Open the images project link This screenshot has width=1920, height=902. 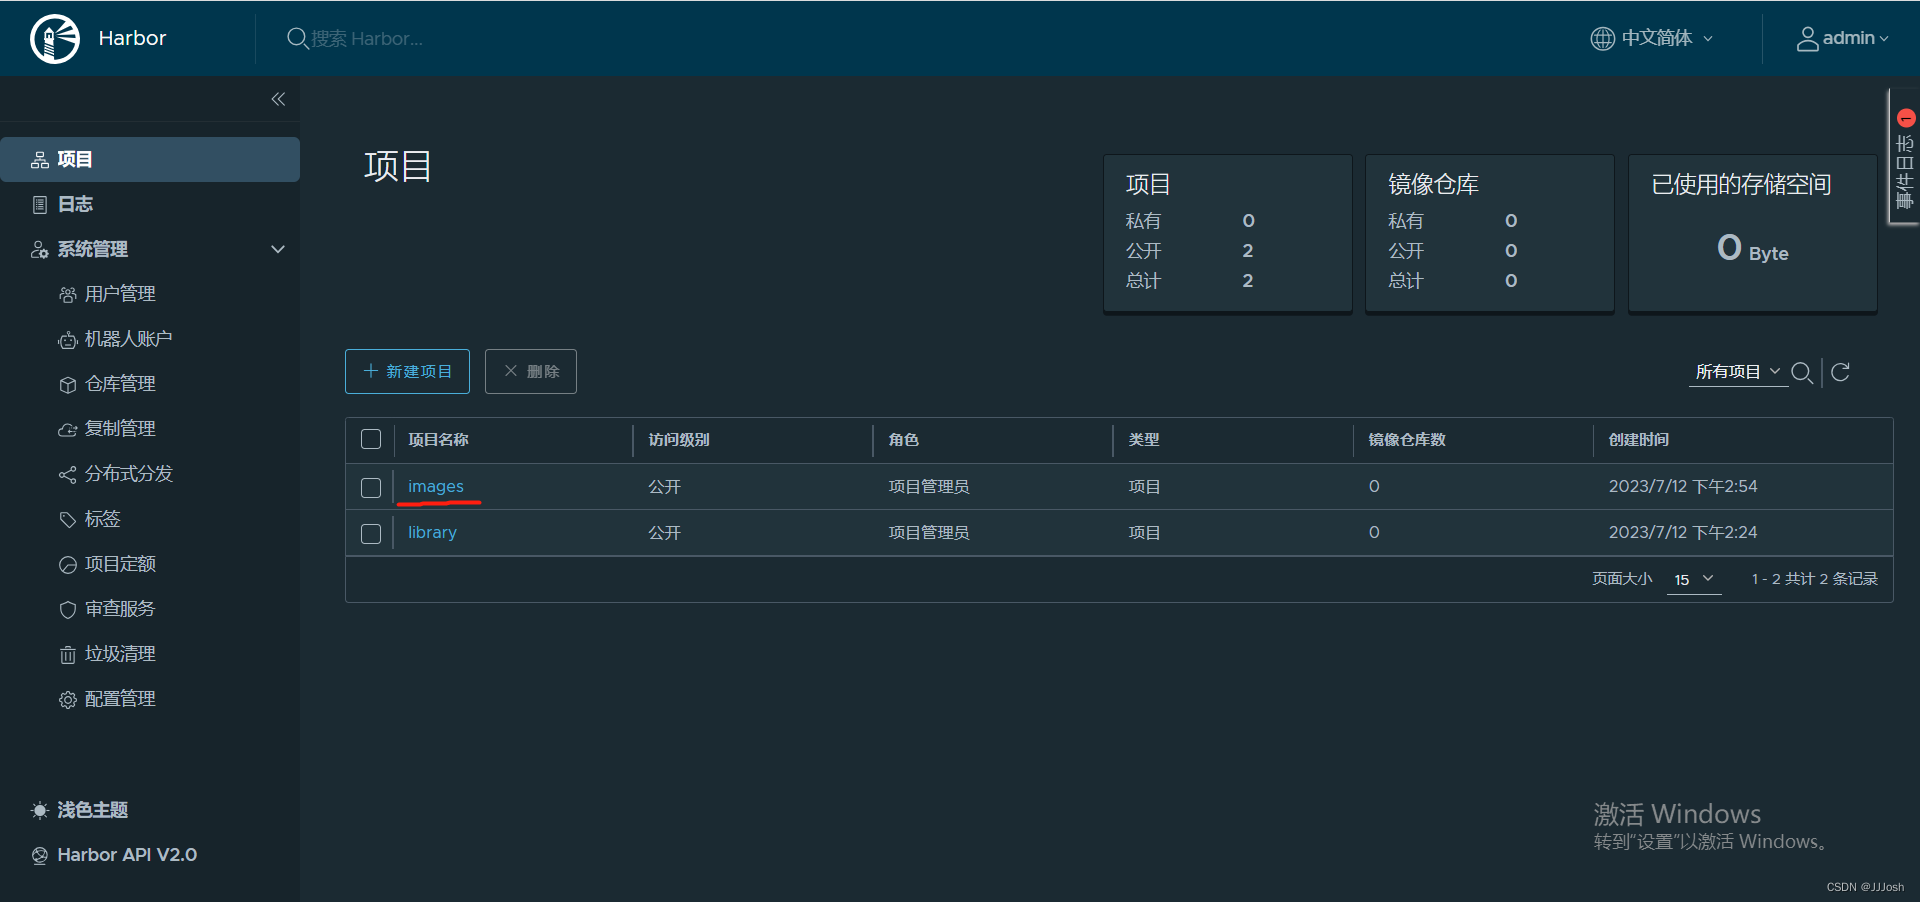tap(436, 486)
